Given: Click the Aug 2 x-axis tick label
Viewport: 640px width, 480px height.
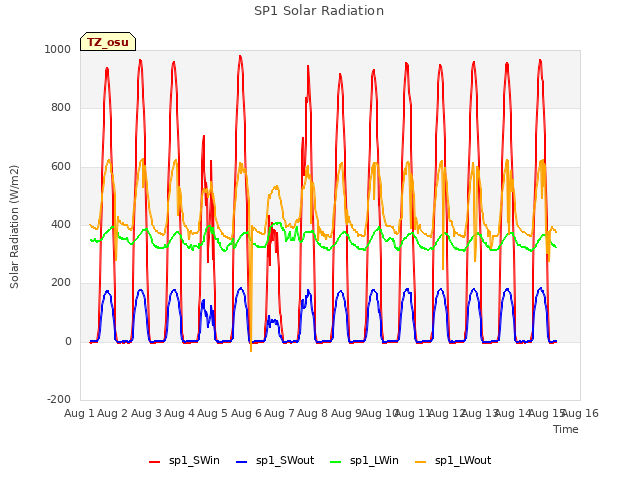Looking at the screenshot, I should pyautogui.click(x=113, y=413).
